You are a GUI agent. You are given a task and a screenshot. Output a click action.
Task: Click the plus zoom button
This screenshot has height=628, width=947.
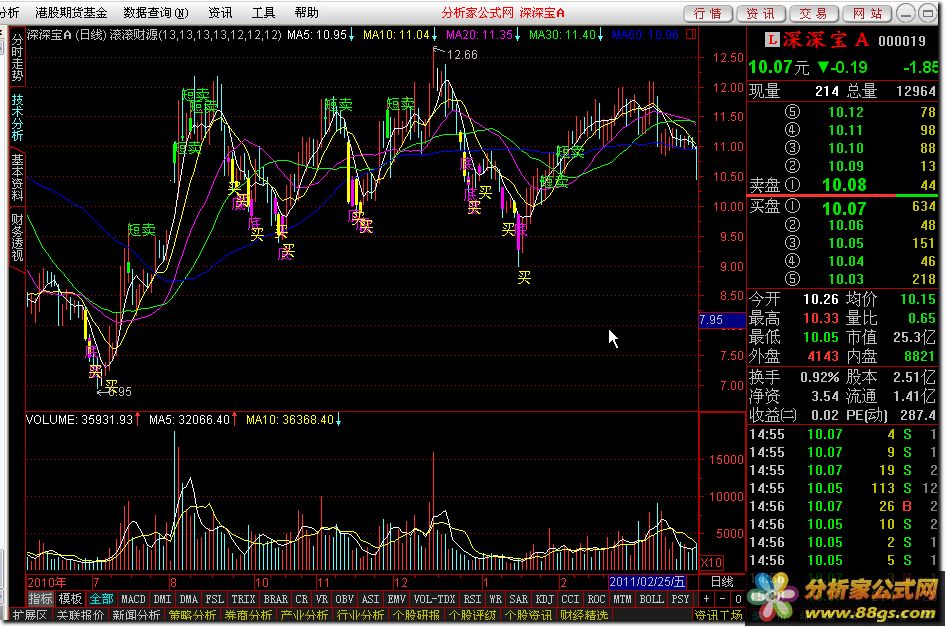pyautogui.click(x=706, y=599)
